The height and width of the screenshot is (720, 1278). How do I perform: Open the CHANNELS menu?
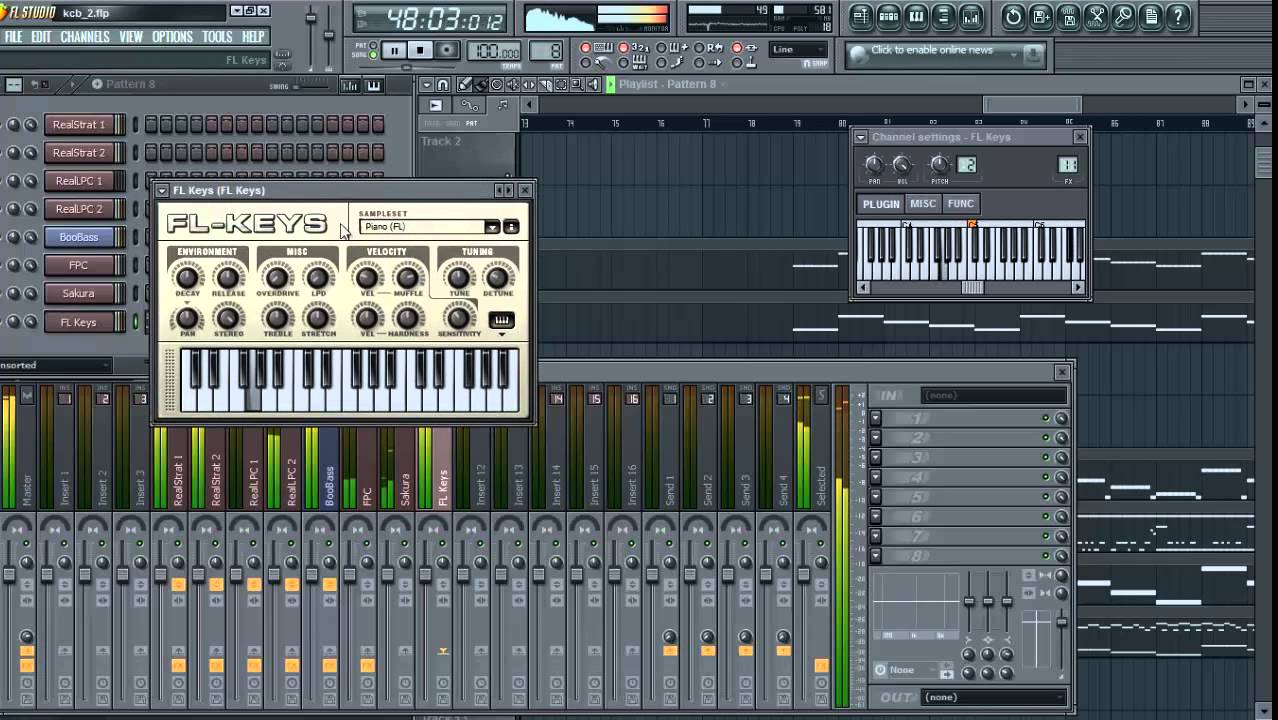coord(85,37)
